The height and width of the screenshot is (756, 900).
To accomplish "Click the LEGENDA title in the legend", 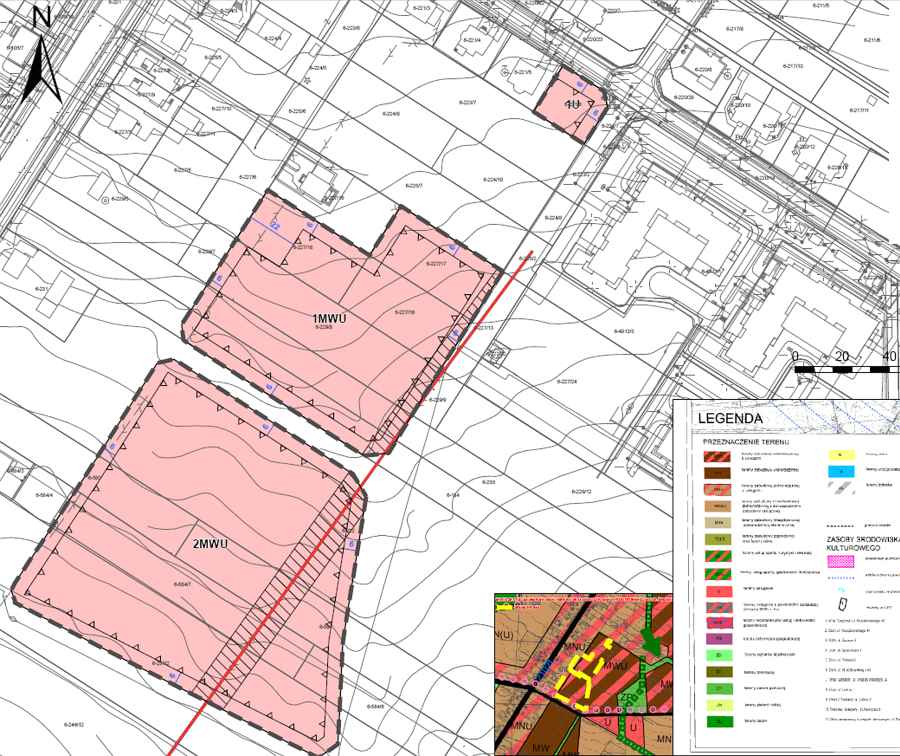I will click(x=730, y=418).
